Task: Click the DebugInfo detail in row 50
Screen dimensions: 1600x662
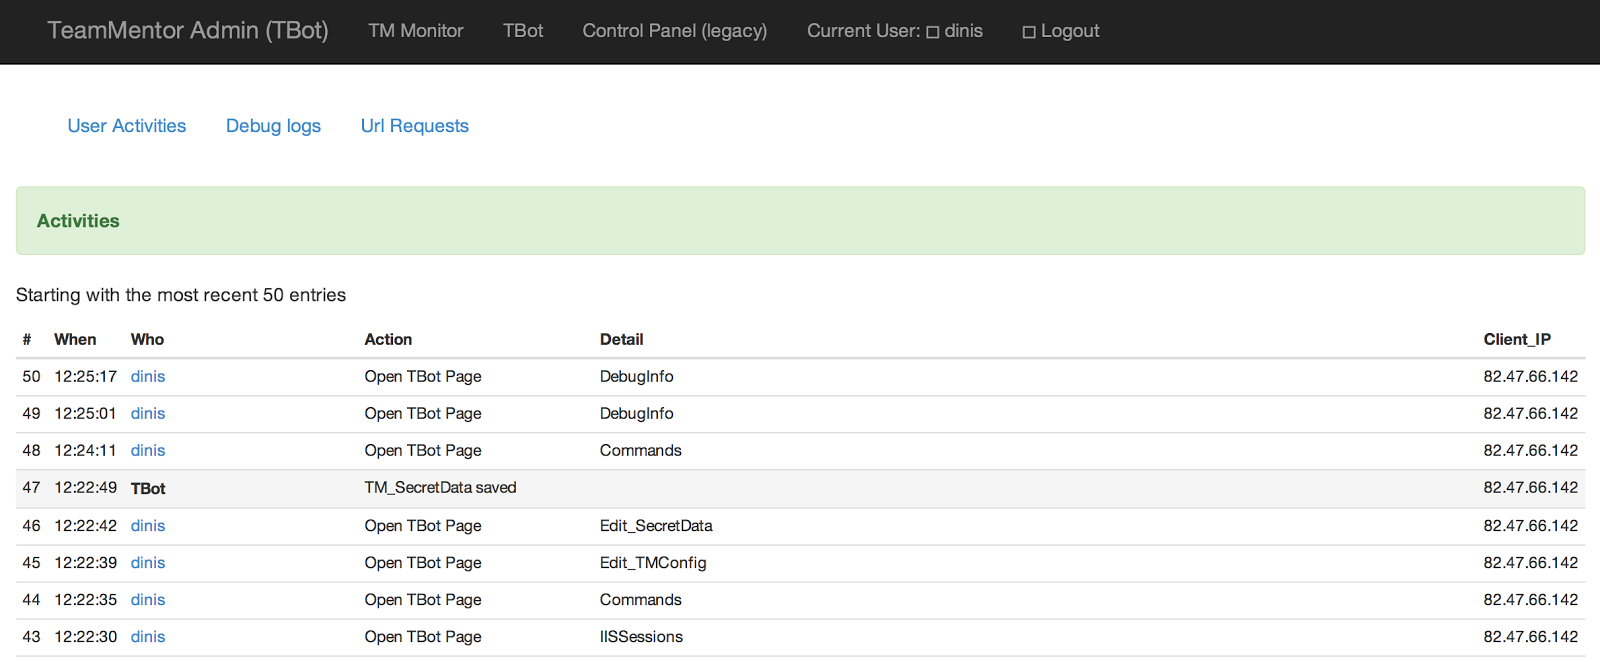Action: coord(636,377)
